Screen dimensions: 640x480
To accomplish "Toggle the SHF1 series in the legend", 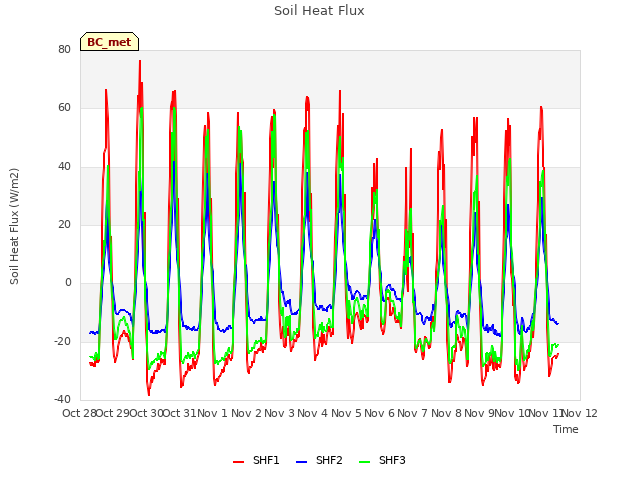I will (x=256, y=460).
